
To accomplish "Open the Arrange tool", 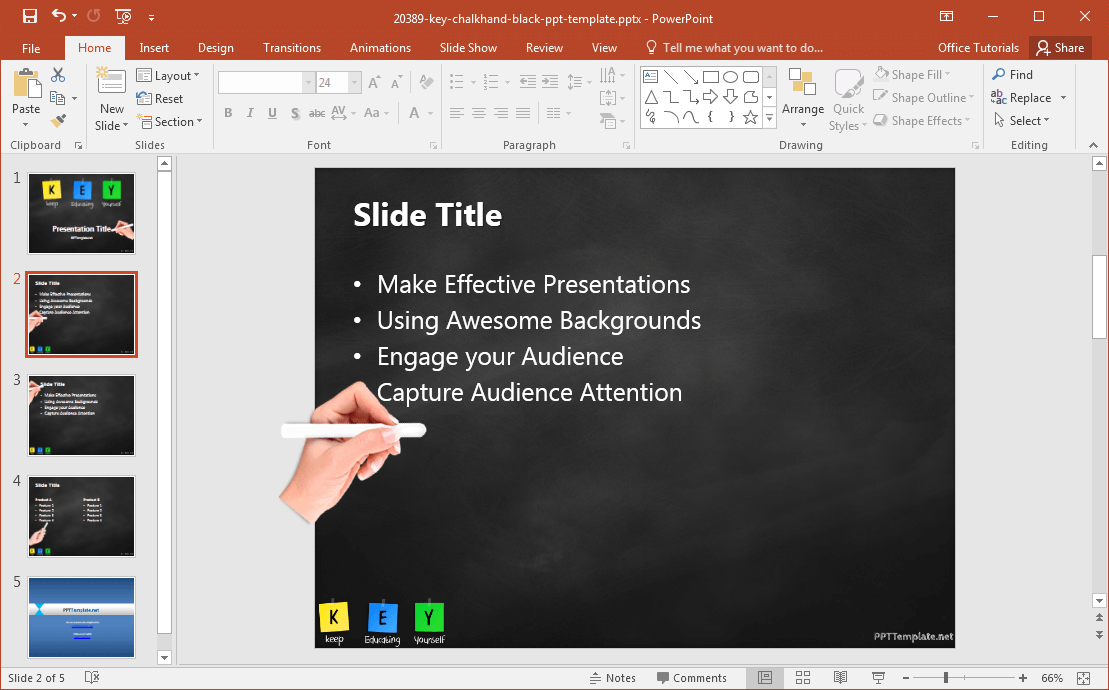I will [803, 97].
